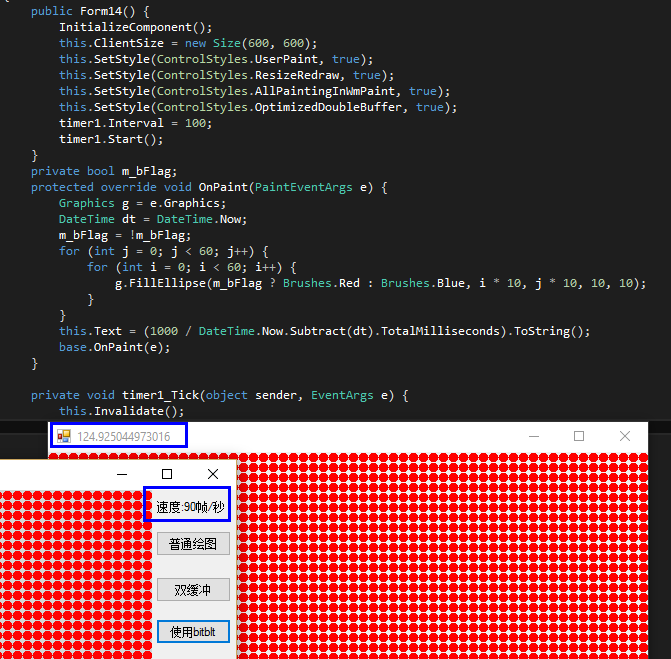Image resolution: width=671 pixels, height=659 pixels.
Task: Click the timer1.Interval = 100; line
Action: (x=135, y=123)
